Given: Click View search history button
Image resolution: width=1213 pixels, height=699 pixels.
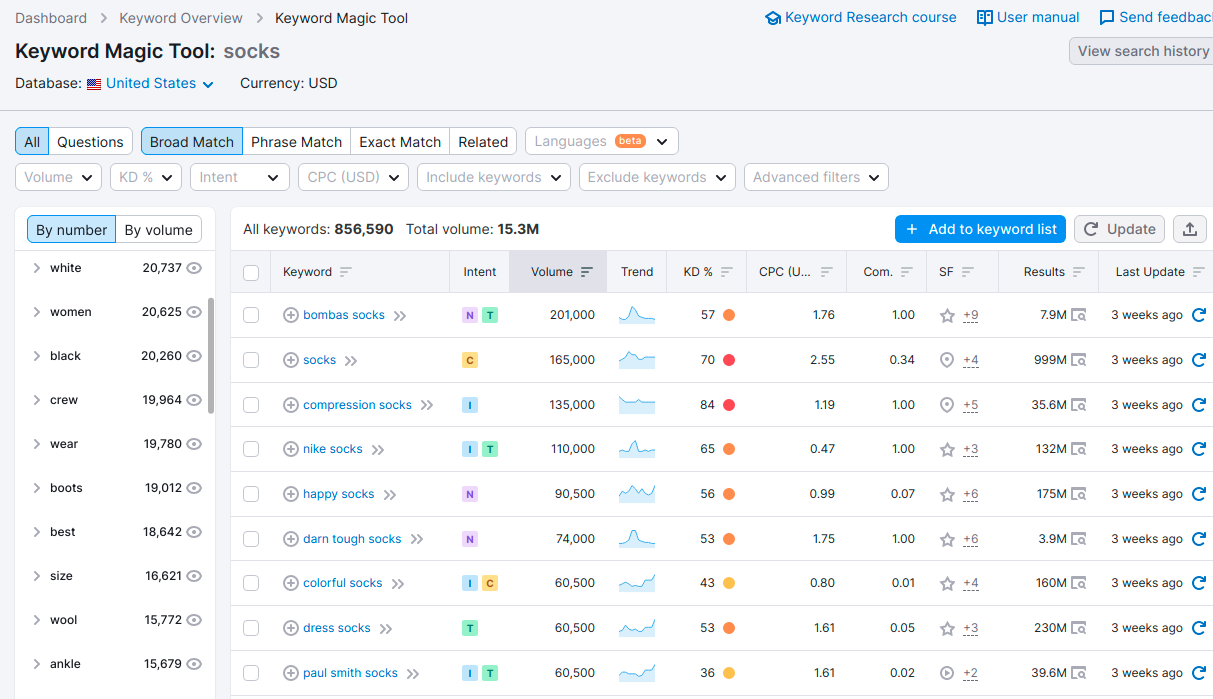Looking at the screenshot, I should [x=1141, y=51].
